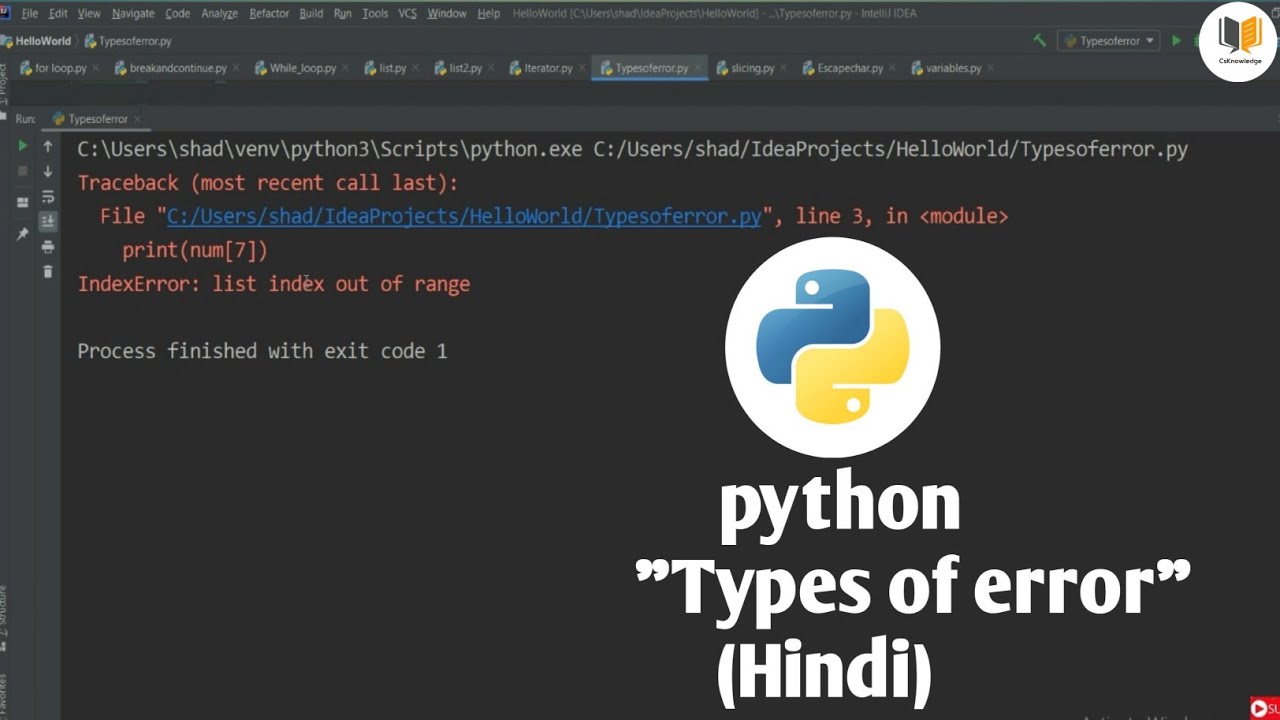Image resolution: width=1280 pixels, height=720 pixels.
Task: Build project with the green hammer icon
Action: pos(1040,41)
